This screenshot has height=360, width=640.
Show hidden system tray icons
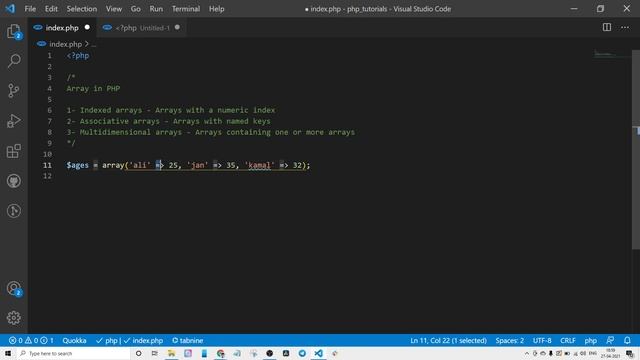pos(527,353)
